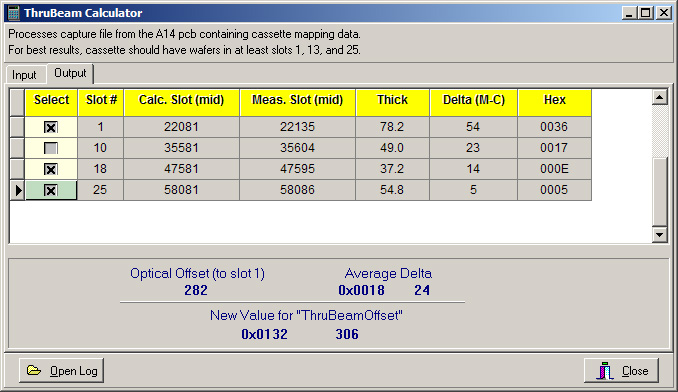
Task: Click measured slot value 35604
Action: 297,148
